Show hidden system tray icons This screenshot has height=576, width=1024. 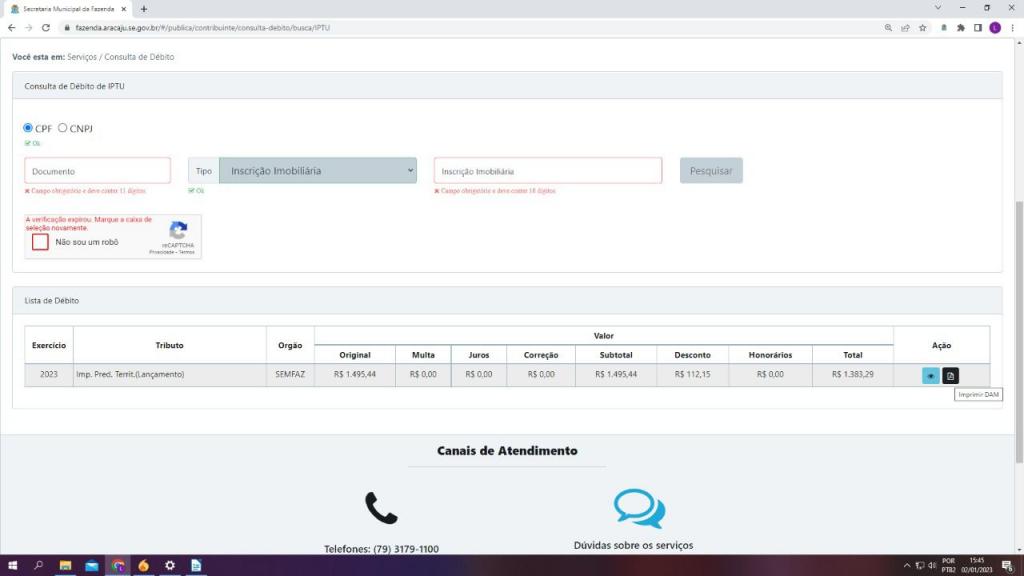tap(907, 566)
